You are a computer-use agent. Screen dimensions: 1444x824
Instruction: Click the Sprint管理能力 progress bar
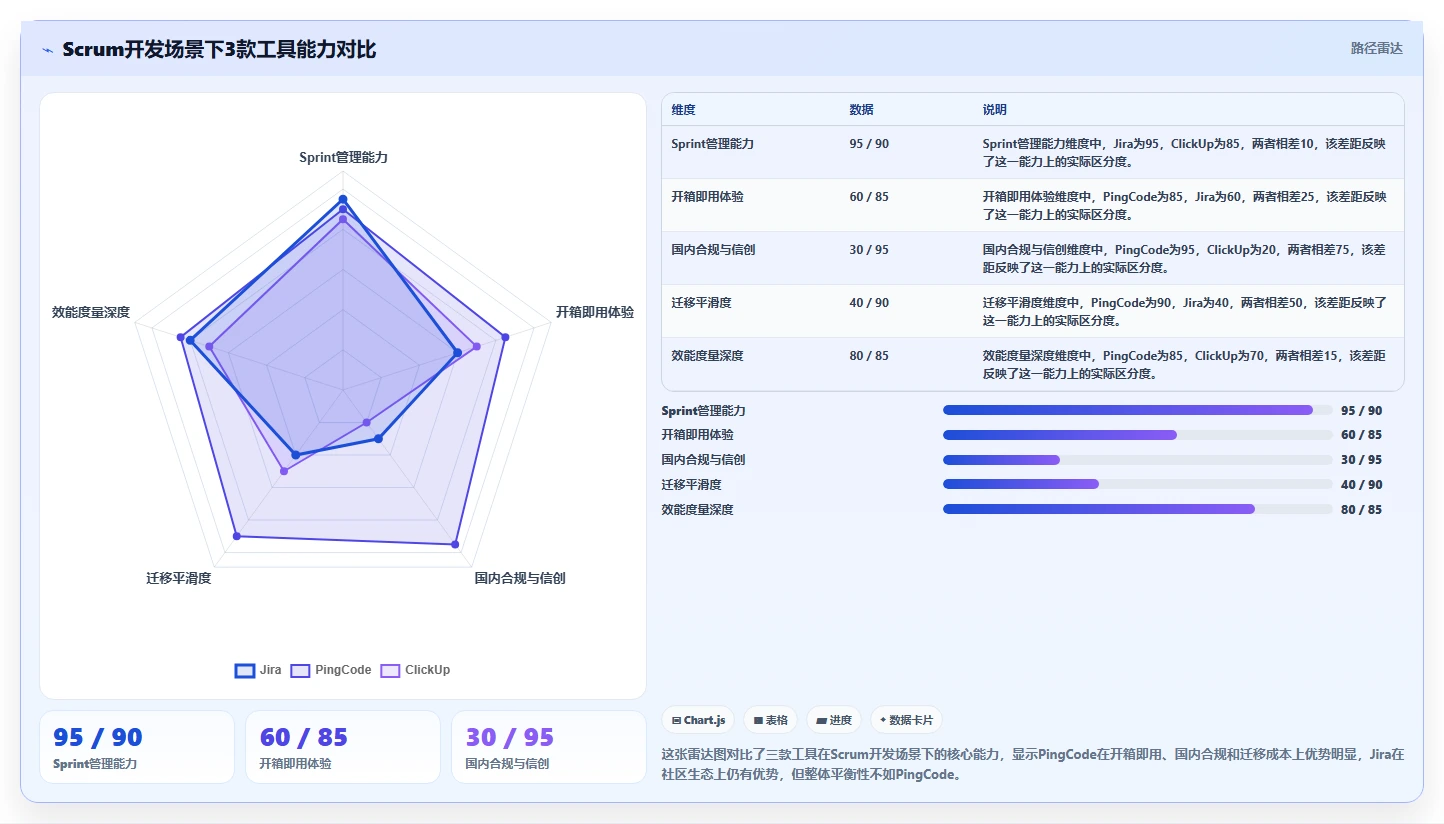[1137, 410]
